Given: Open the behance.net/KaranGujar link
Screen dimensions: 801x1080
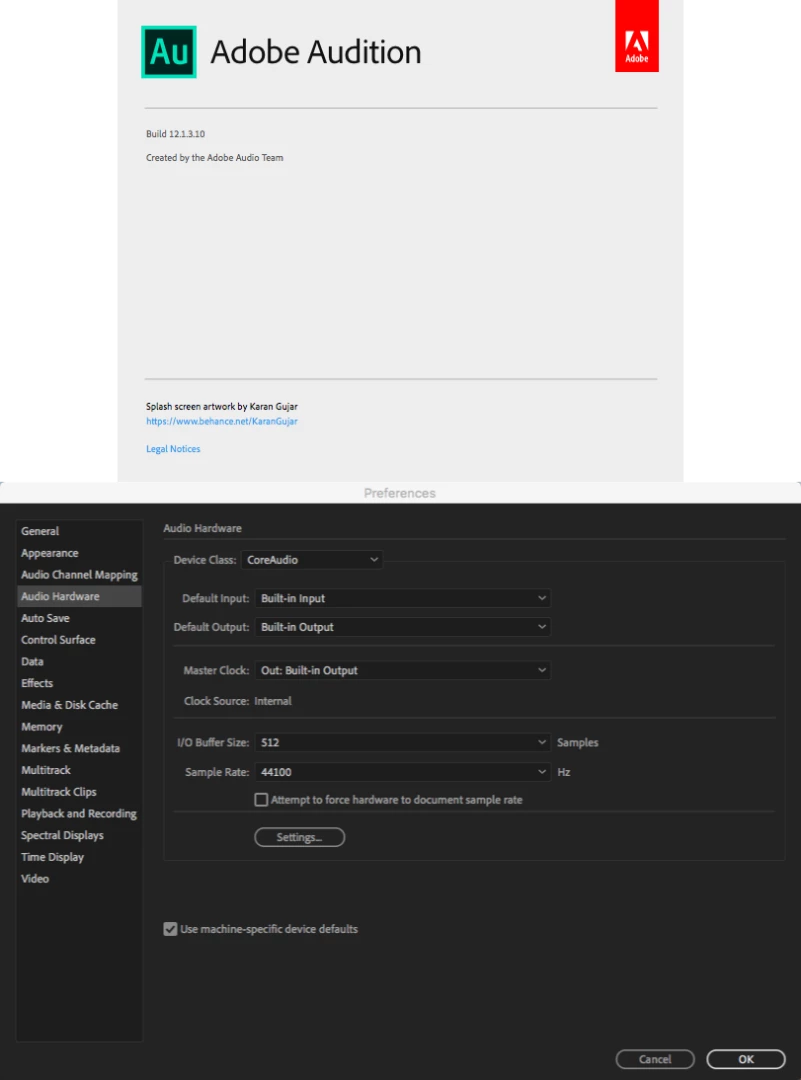Looking at the screenshot, I should (x=222, y=421).
